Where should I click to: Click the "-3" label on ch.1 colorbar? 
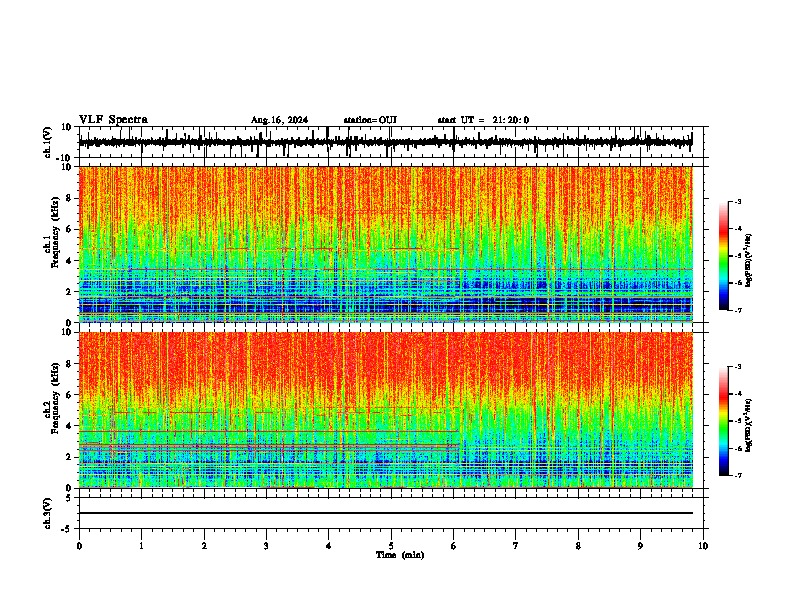click(738, 202)
